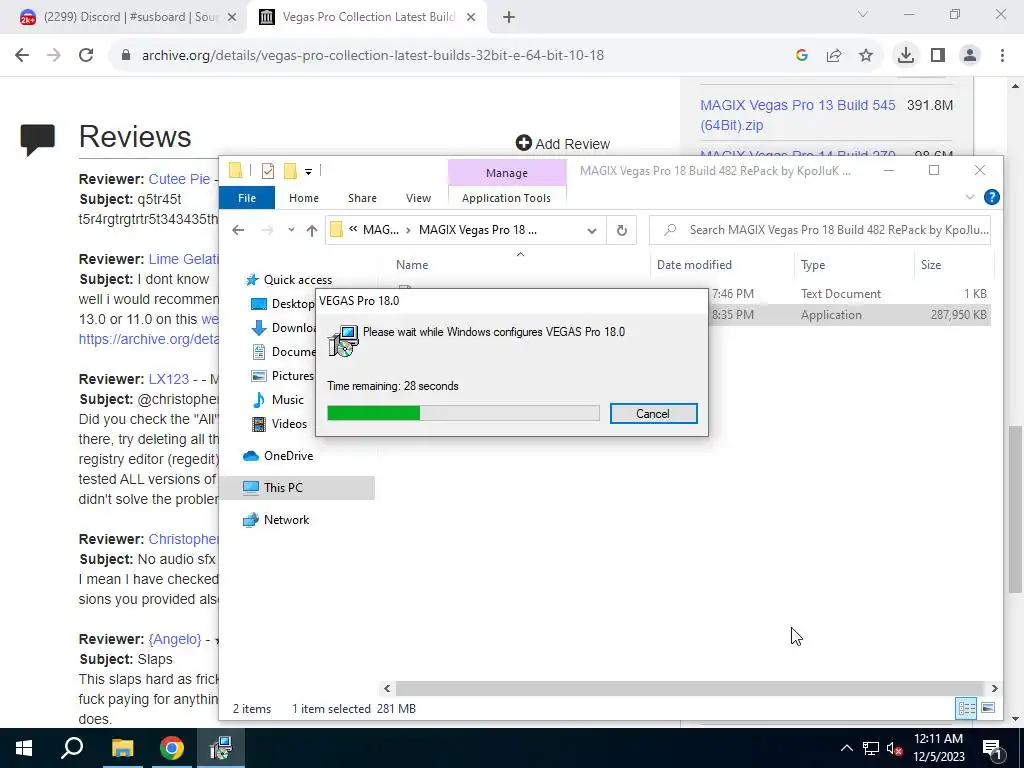Open the Quick Access Toolbar customize dropdown
Viewport: 1024px width, 768px height.
[308, 172]
